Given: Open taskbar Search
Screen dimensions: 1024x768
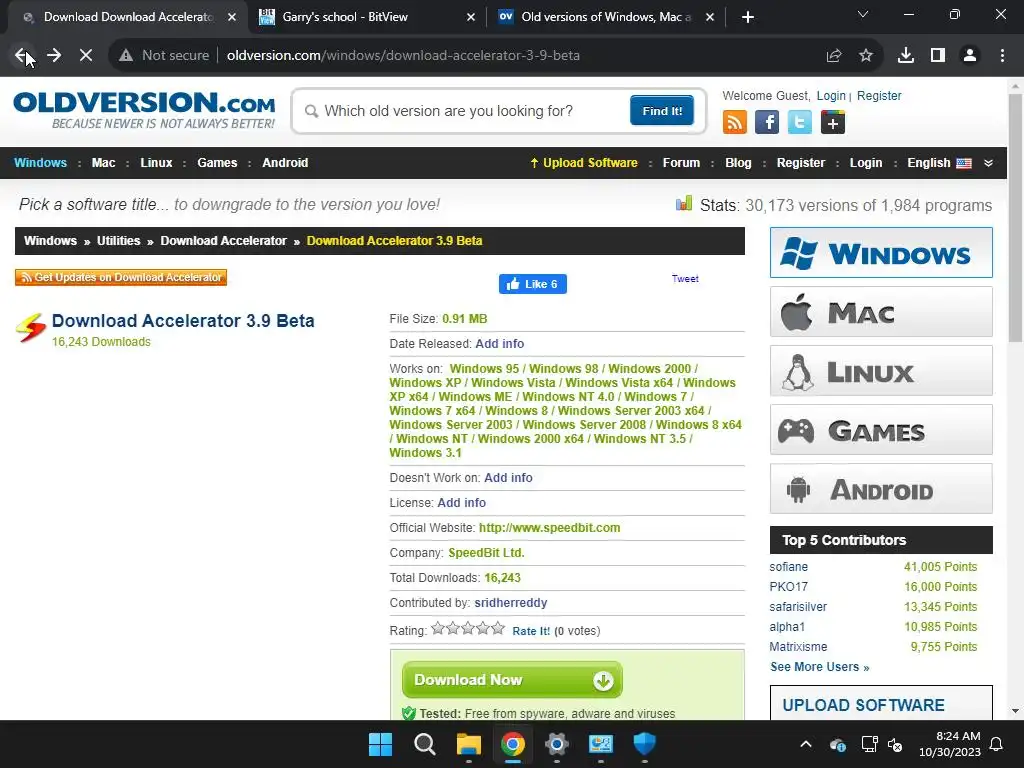Looking at the screenshot, I should coord(424,744).
